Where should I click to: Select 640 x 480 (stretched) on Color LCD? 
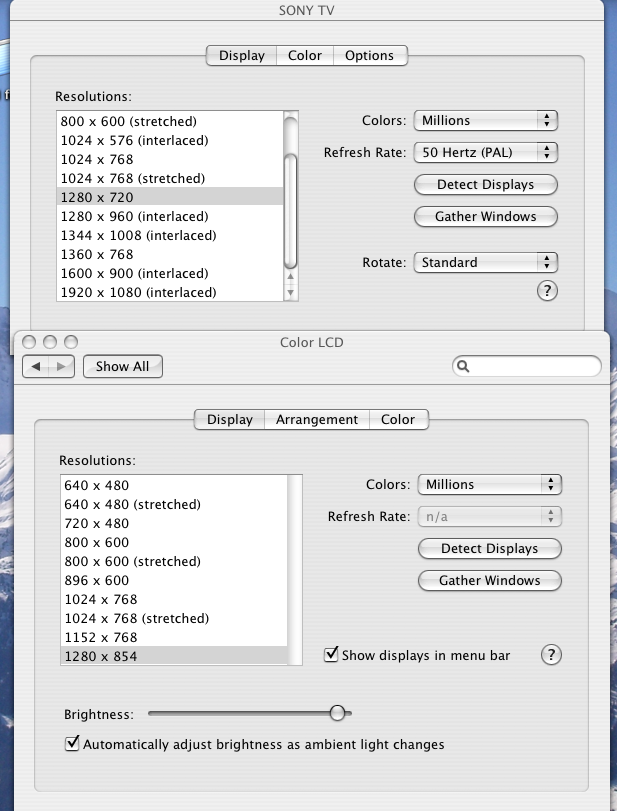pos(174,504)
